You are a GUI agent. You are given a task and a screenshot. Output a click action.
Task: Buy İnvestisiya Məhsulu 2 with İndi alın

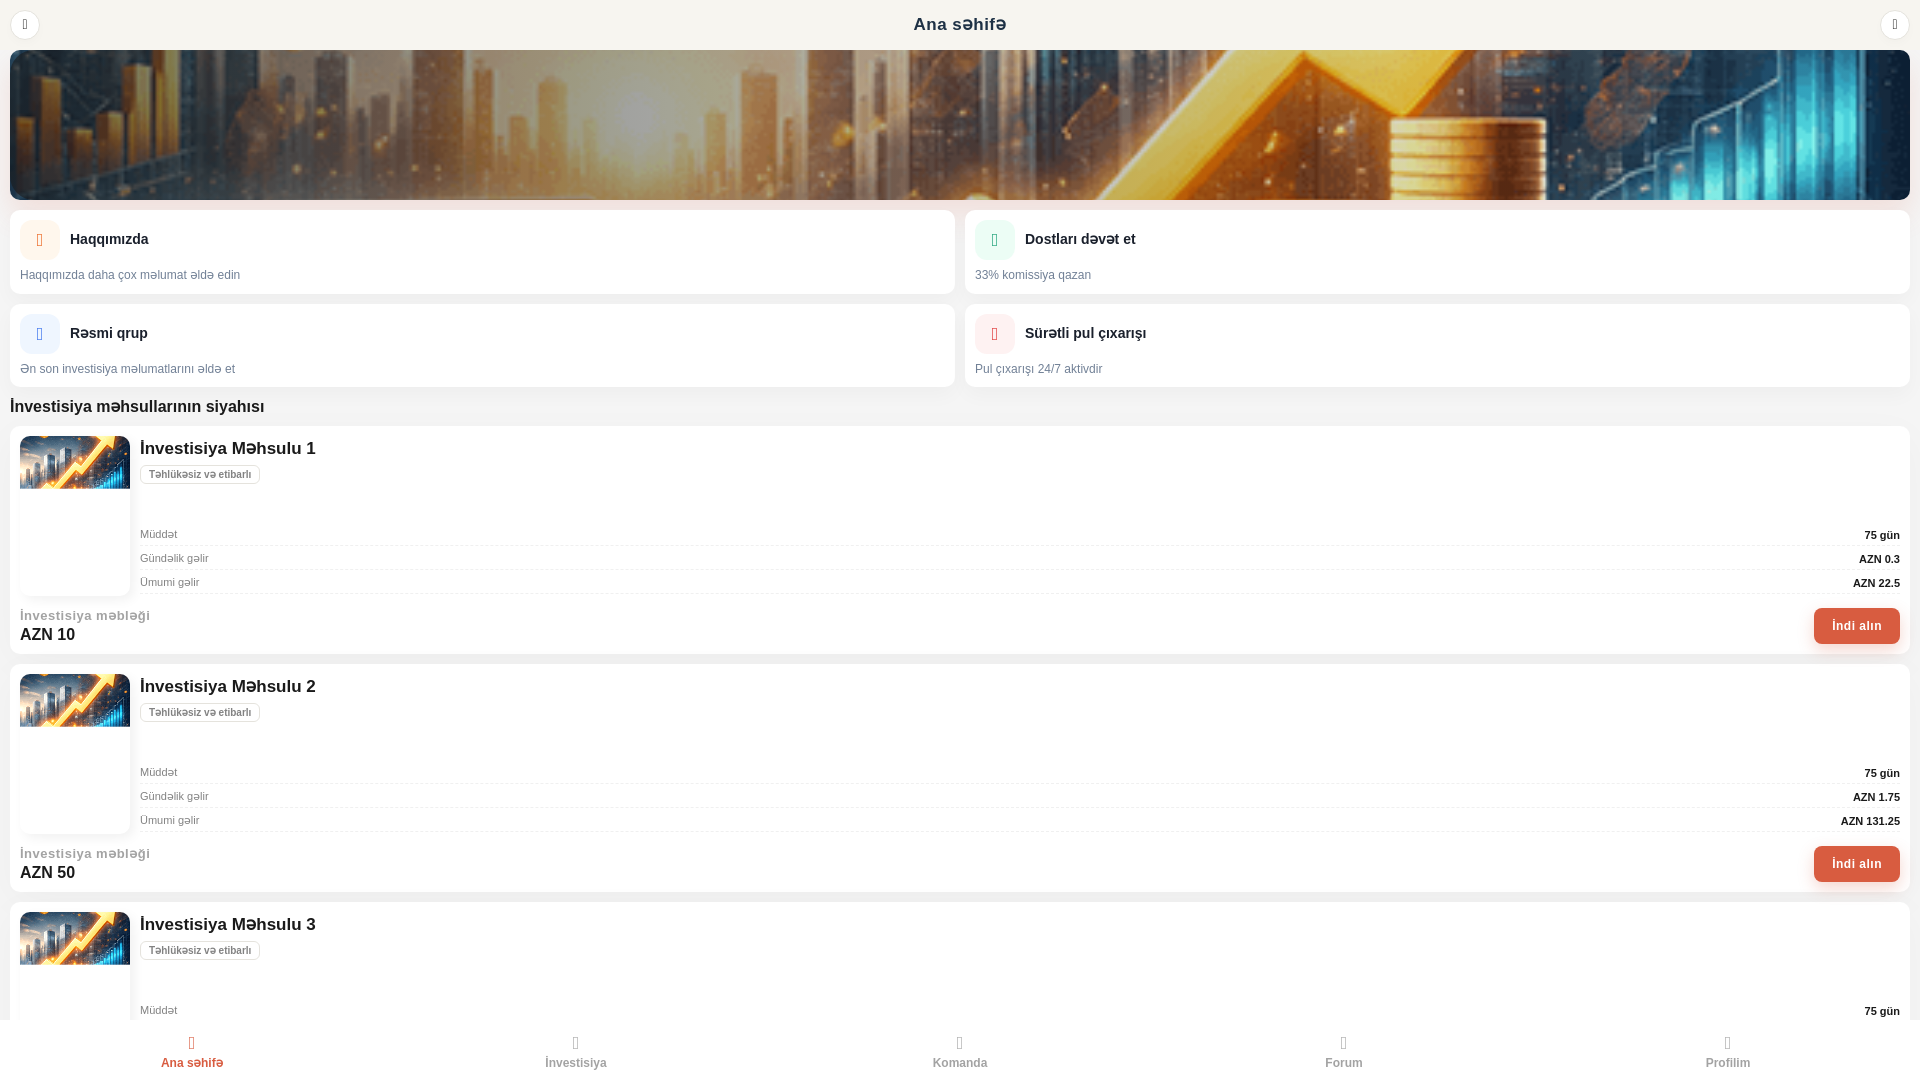point(1857,864)
